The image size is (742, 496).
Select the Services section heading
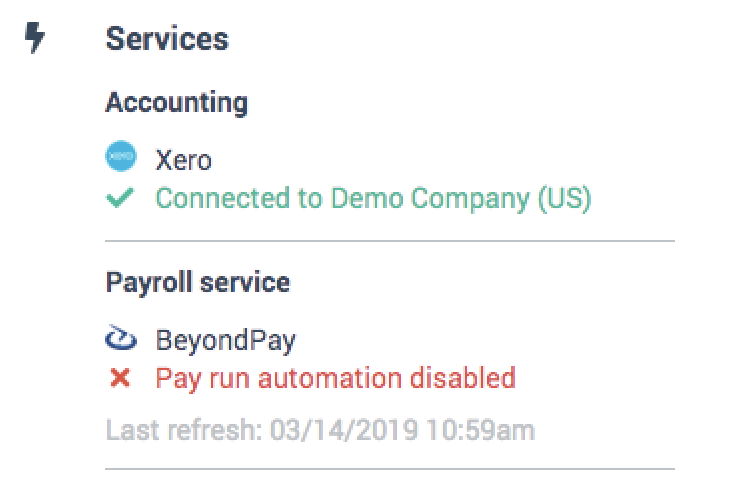point(167,39)
